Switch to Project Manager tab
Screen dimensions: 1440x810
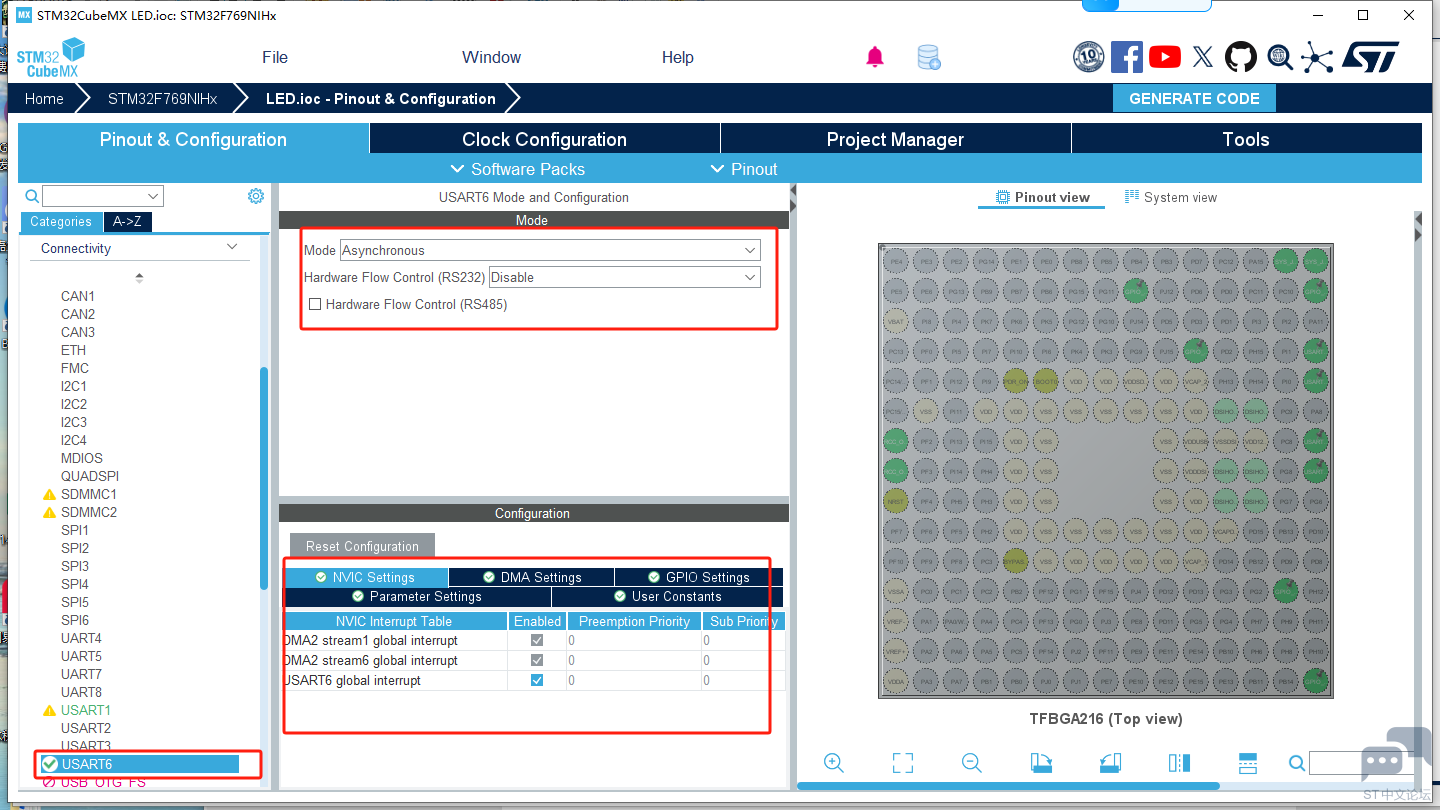click(x=895, y=139)
